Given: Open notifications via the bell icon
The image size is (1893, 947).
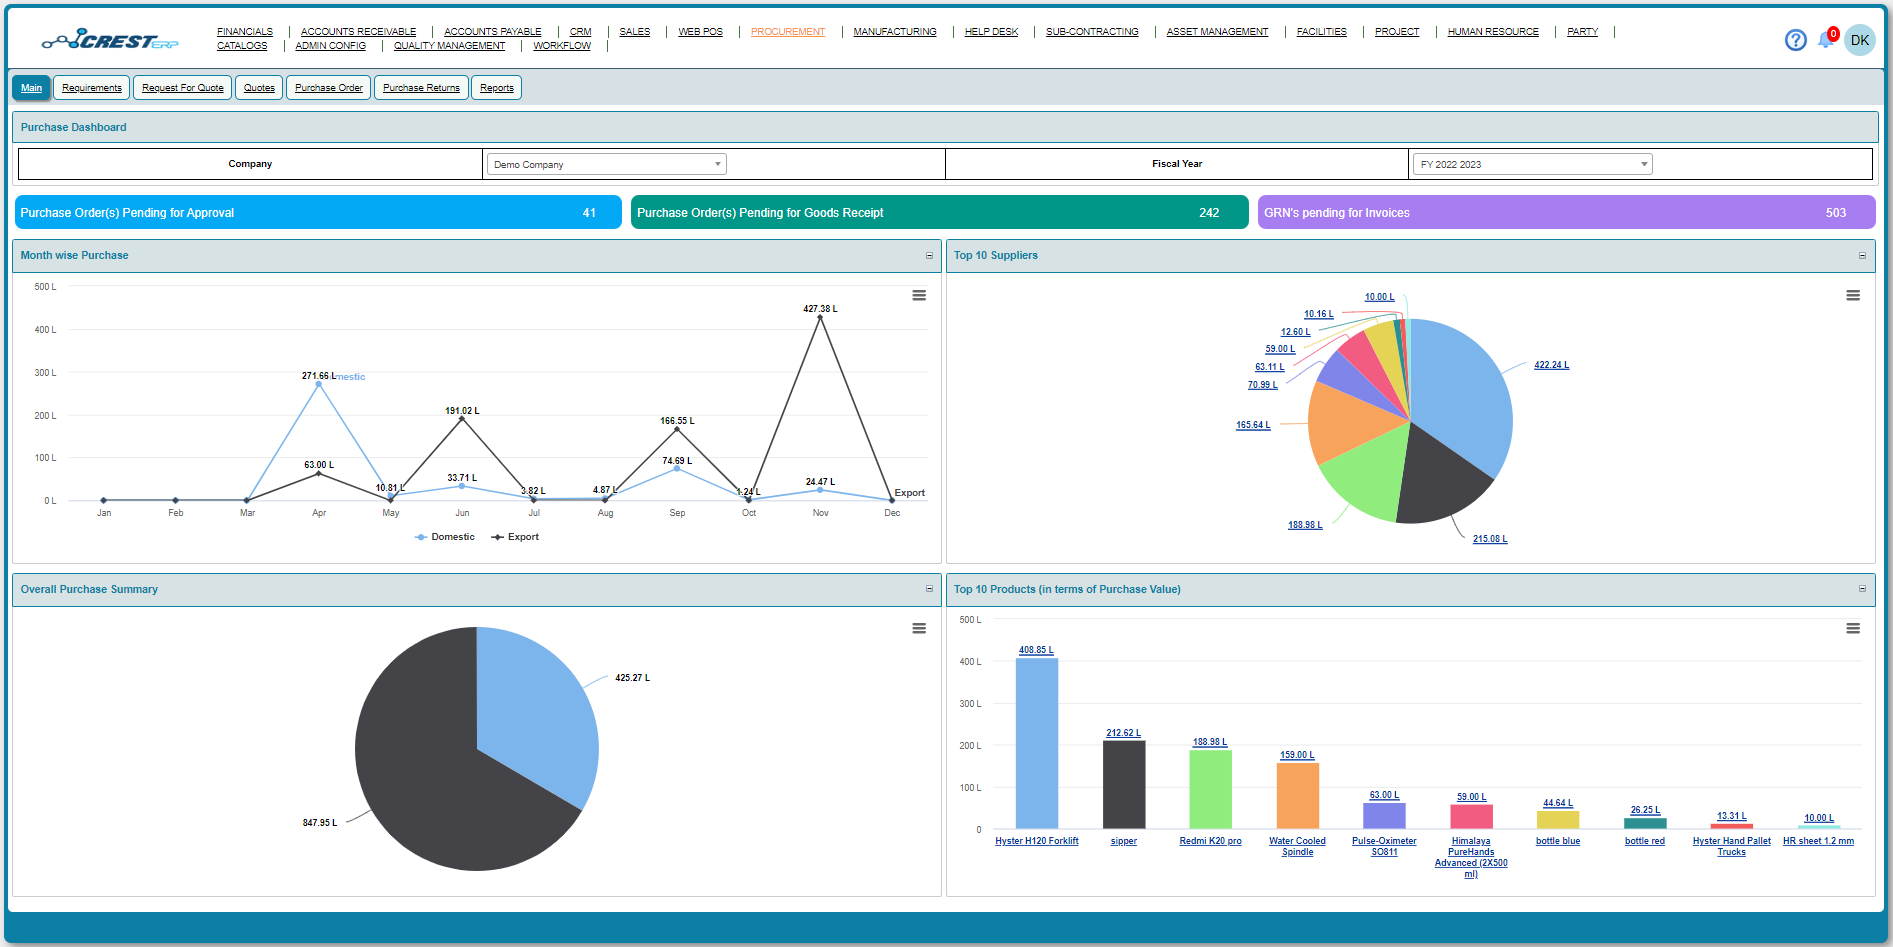Looking at the screenshot, I should [1825, 40].
